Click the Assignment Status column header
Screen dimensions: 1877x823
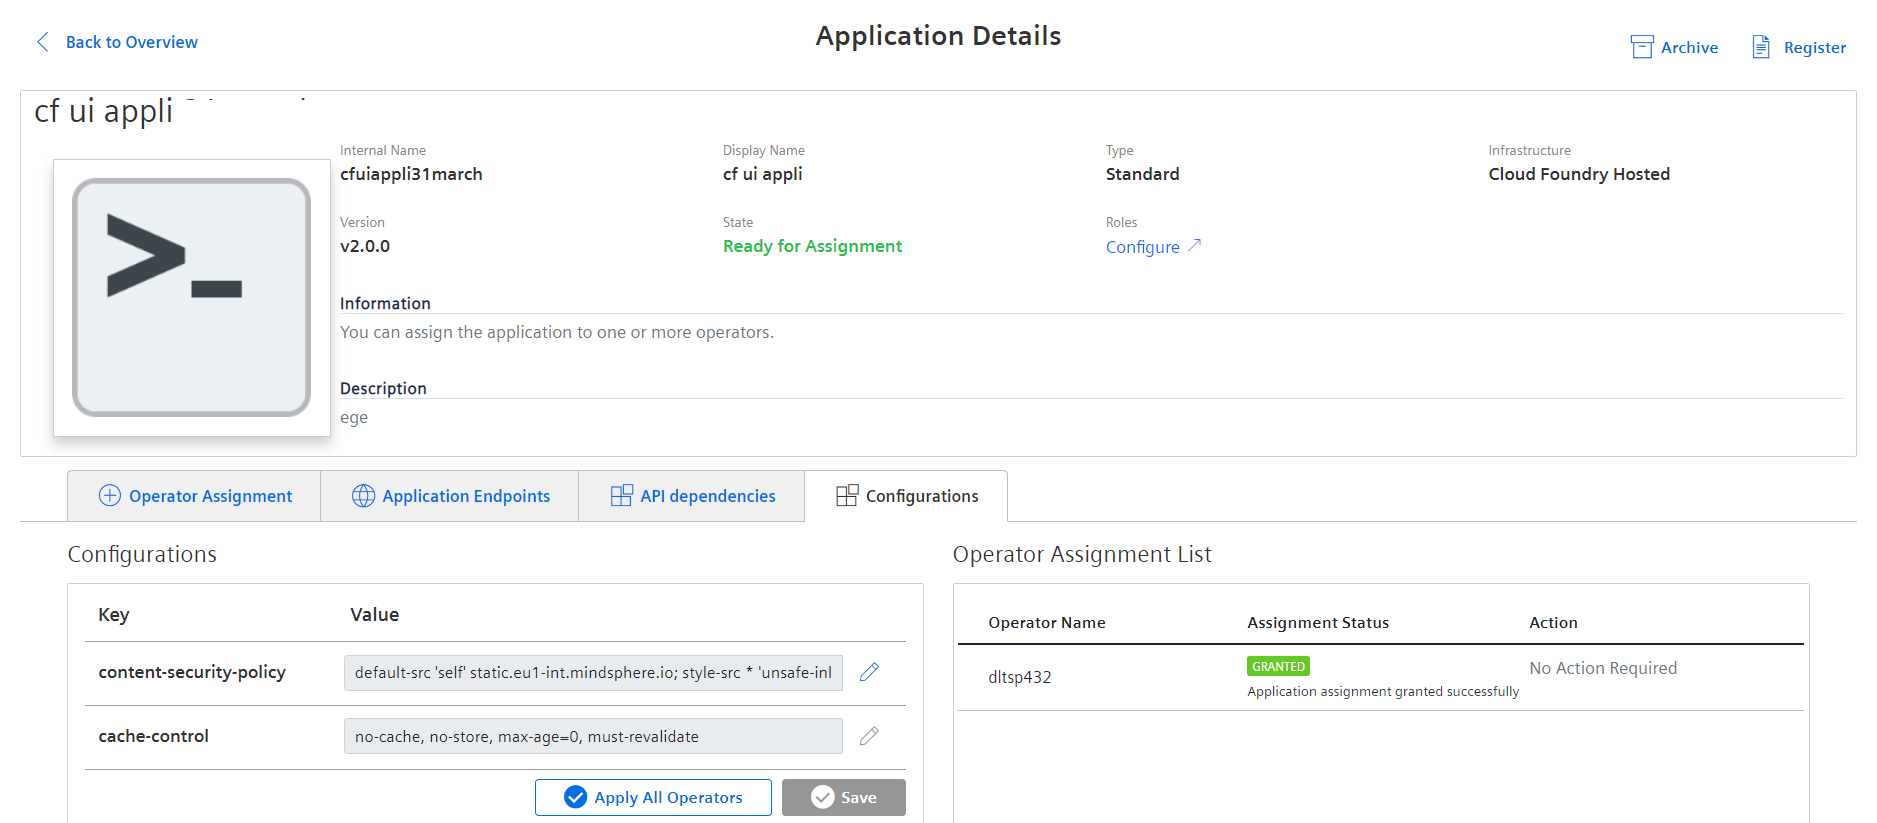pos(1318,622)
